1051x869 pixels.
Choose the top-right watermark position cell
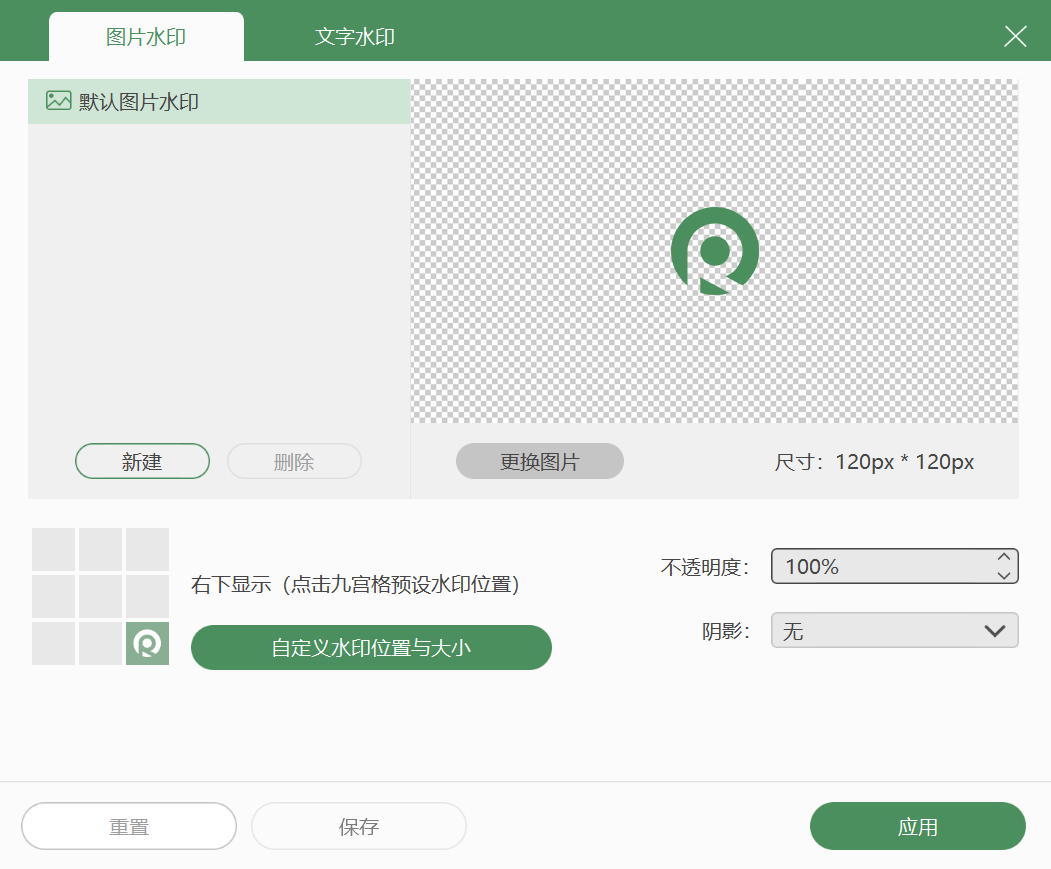tap(147, 549)
